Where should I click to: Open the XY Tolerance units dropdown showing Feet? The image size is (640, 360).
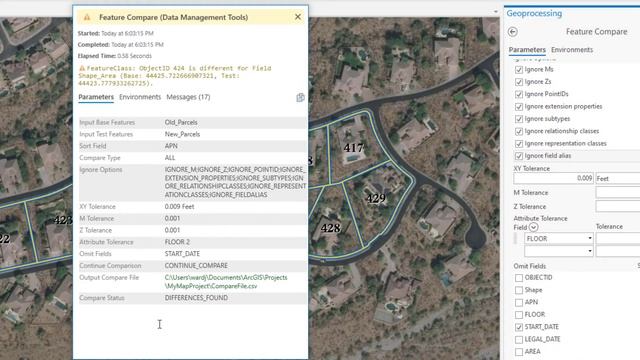(618, 178)
